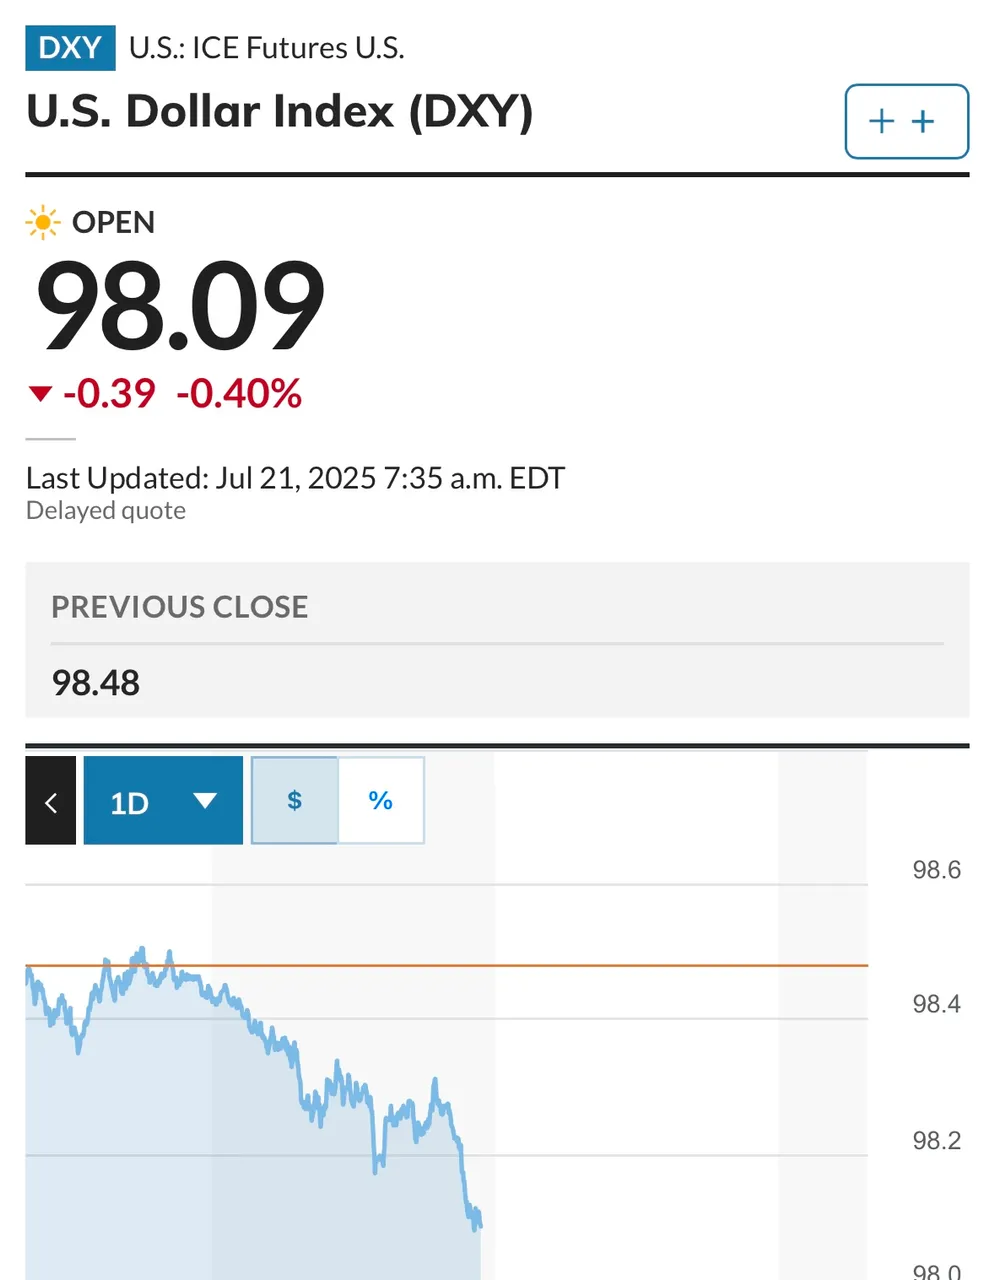Click the red down-arrow change indicator
995x1280 pixels.
click(40, 394)
